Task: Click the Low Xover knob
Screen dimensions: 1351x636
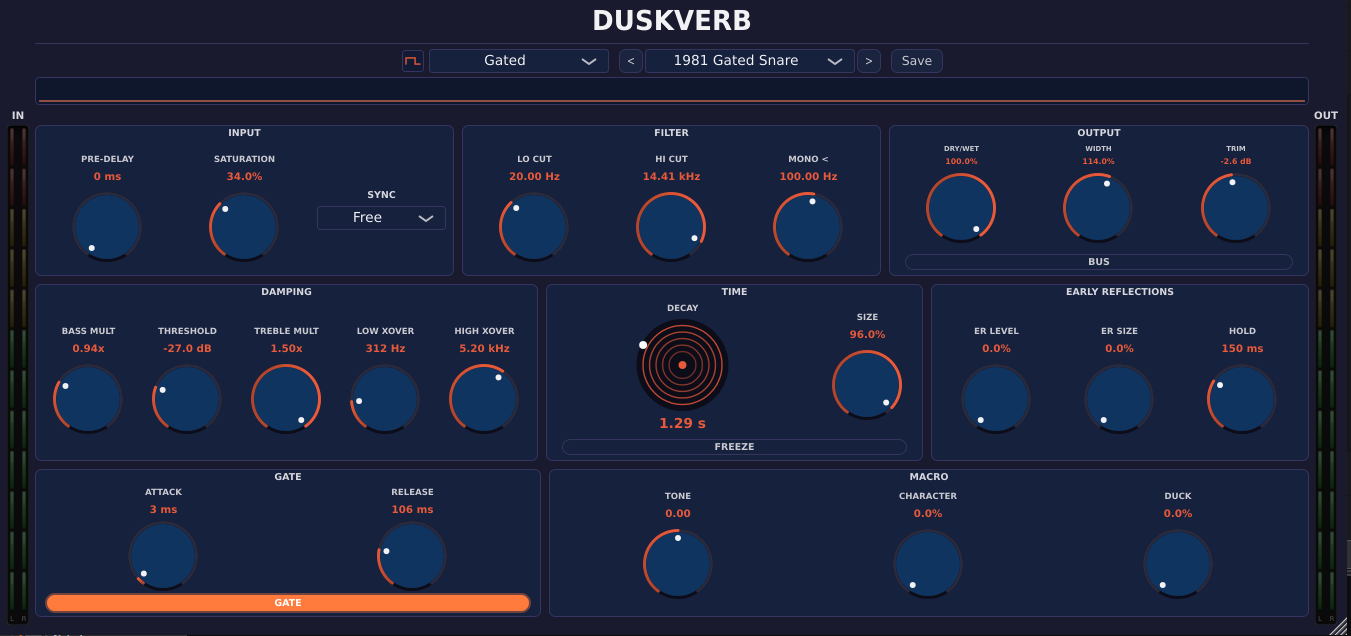Action: (x=385, y=399)
